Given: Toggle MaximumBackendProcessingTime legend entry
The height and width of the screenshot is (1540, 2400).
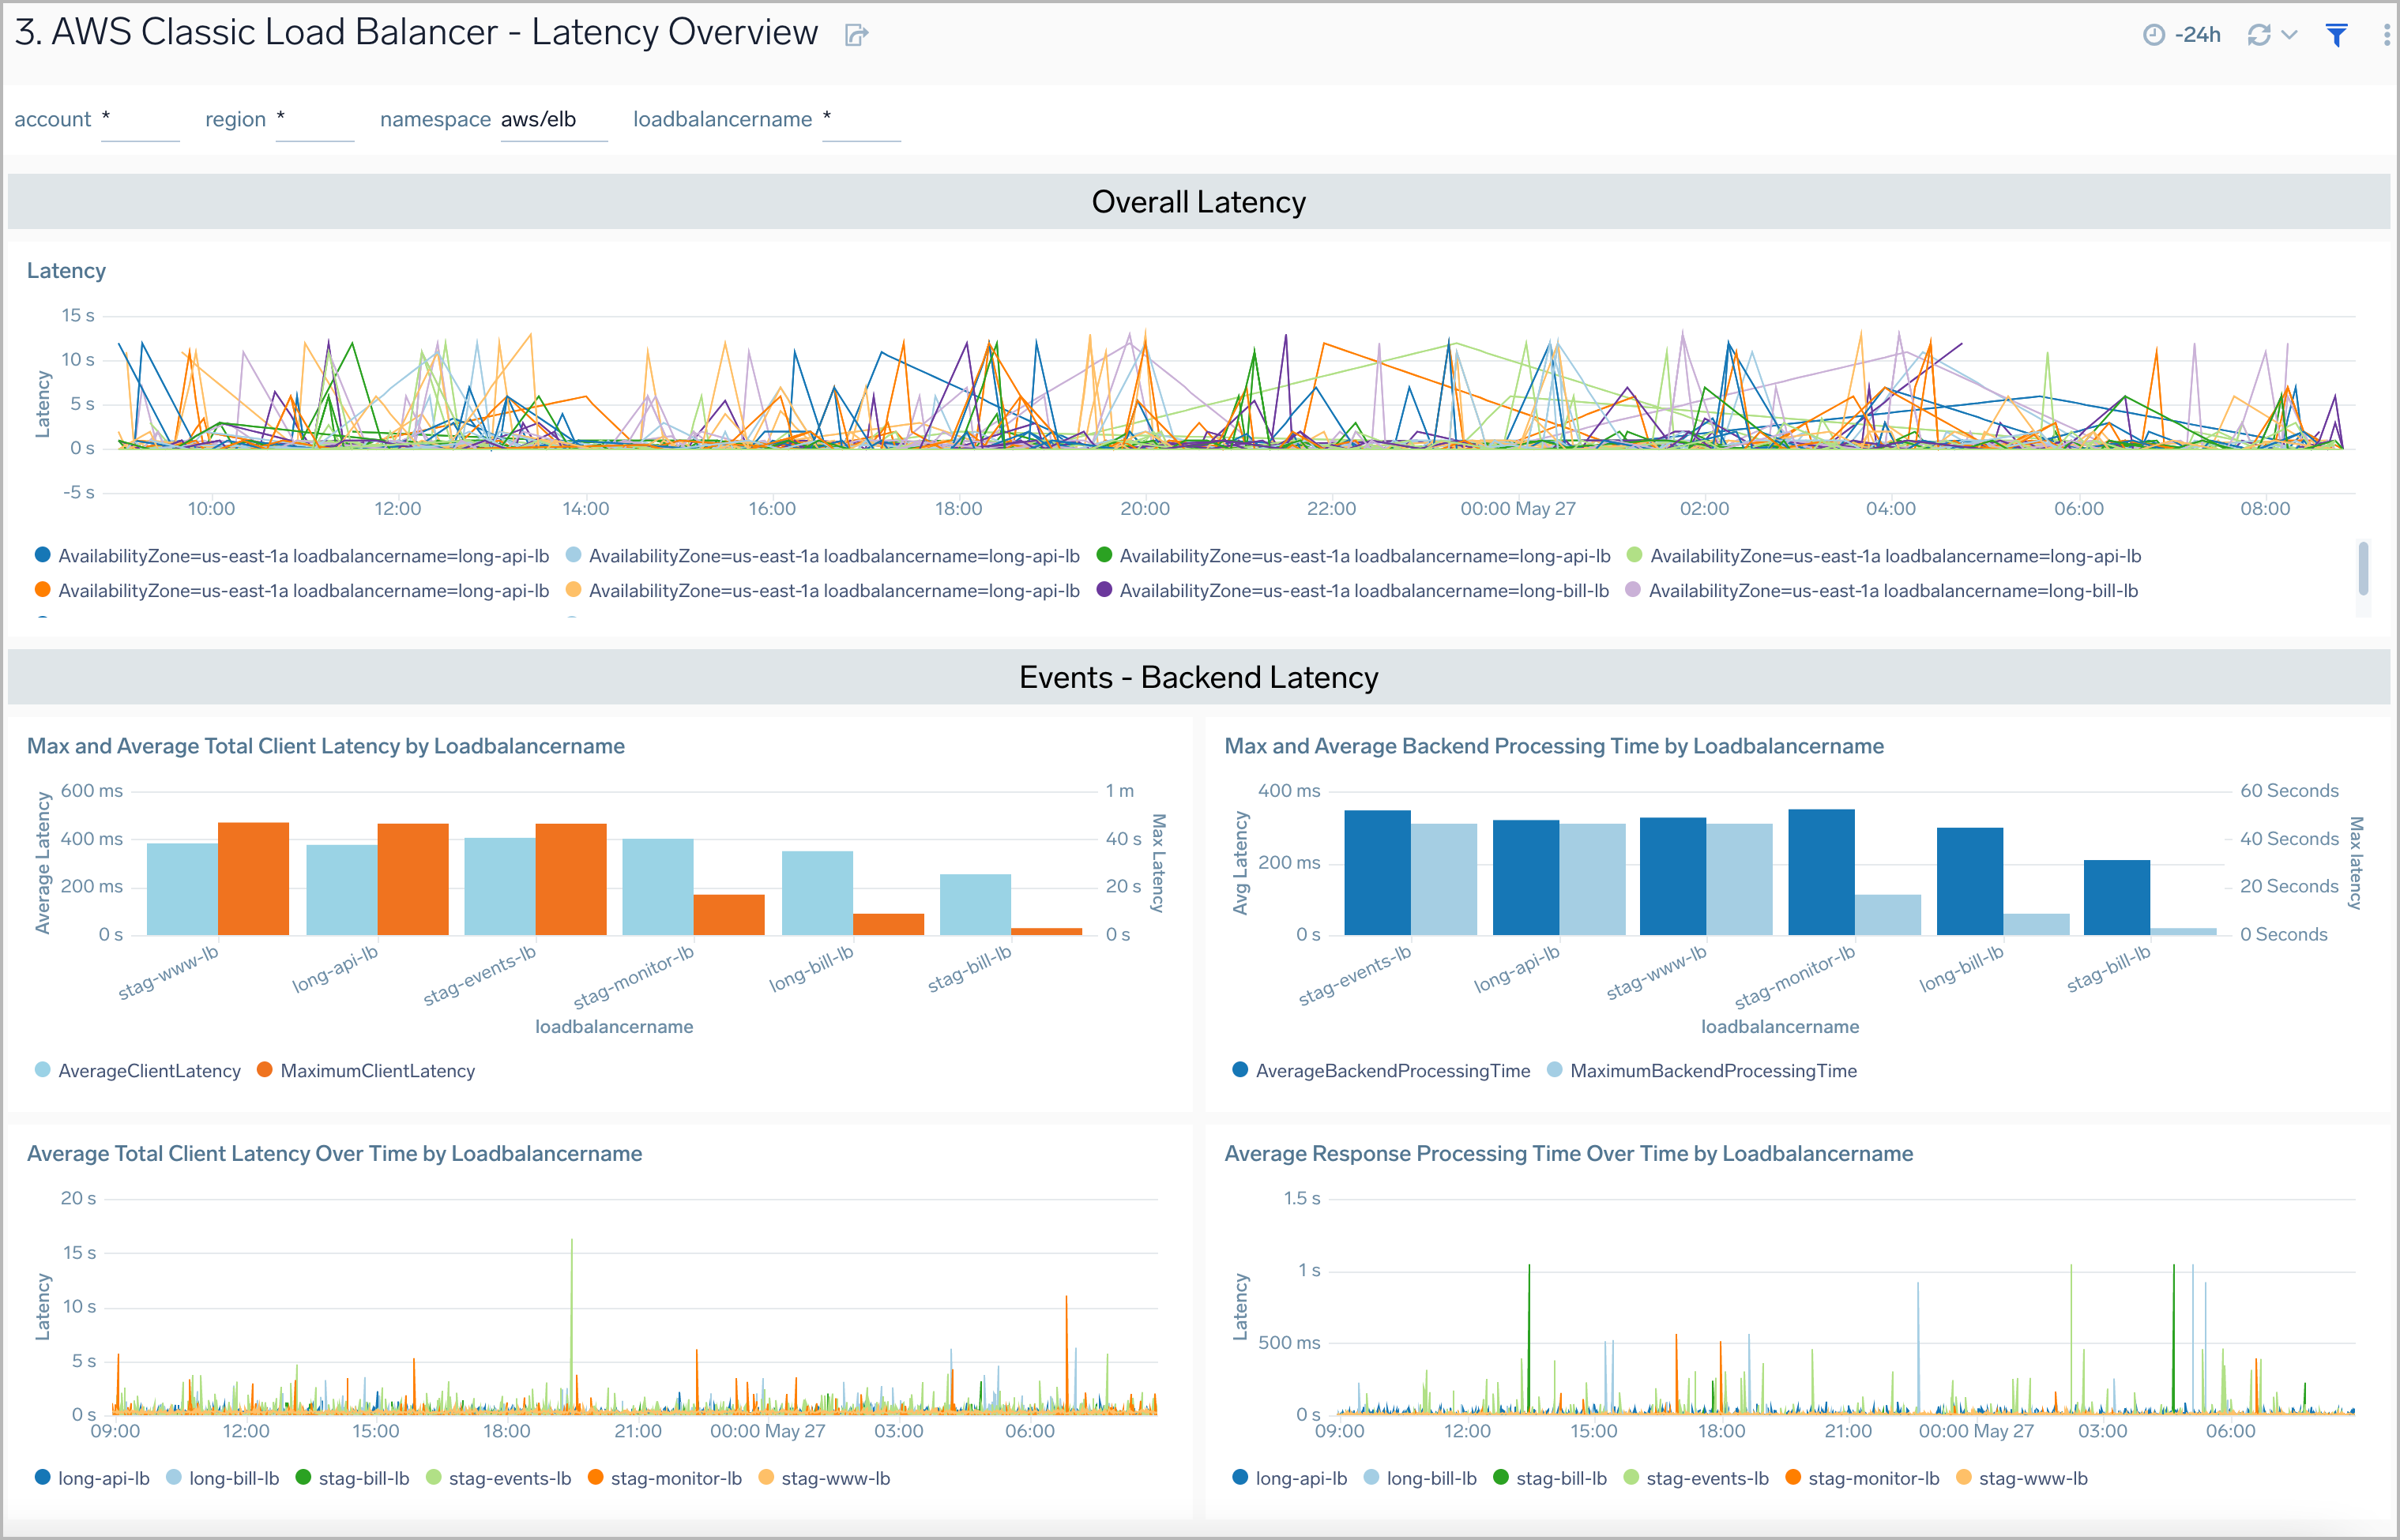Looking at the screenshot, I should pos(1702,1071).
